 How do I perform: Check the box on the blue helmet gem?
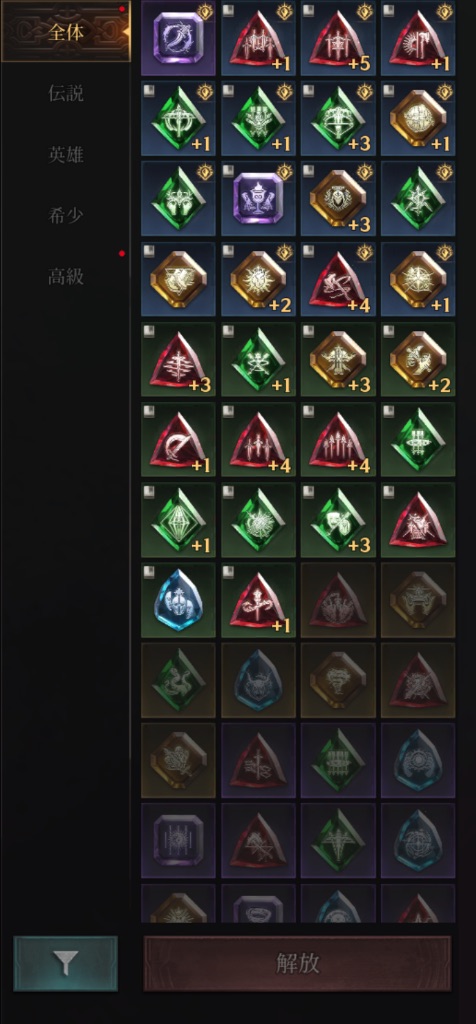click(x=149, y=572)
